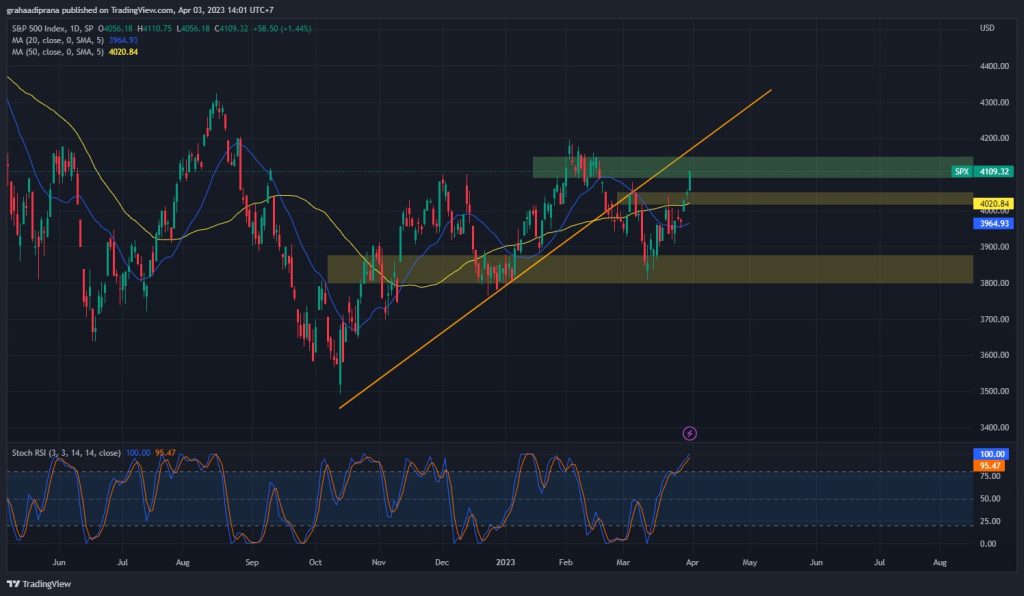The image size is (1024, 596).
Task: Click the Apr time axis label
Action: pyautogui.click(x=692, y=562)
